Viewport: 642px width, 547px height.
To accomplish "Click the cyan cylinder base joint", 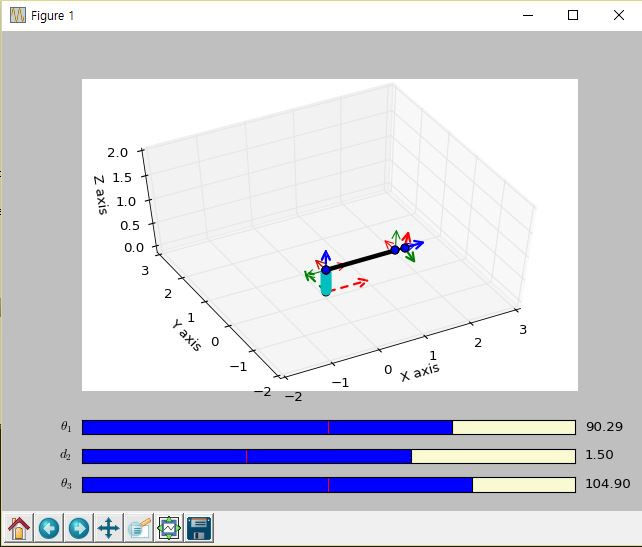I will coord(326,283).
